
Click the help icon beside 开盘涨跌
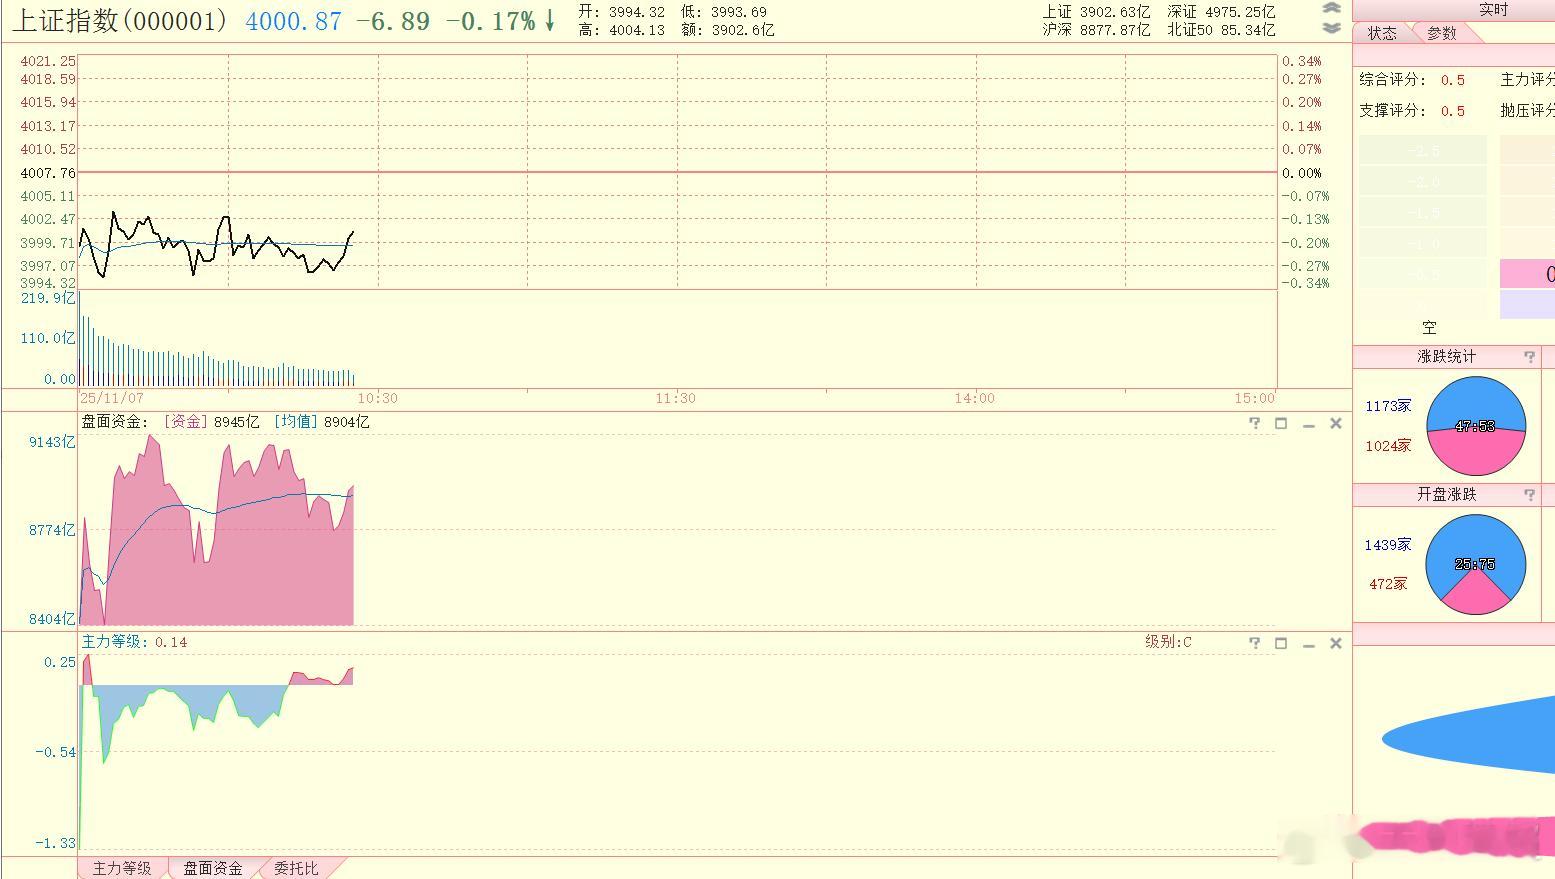tap(1529, 494)
